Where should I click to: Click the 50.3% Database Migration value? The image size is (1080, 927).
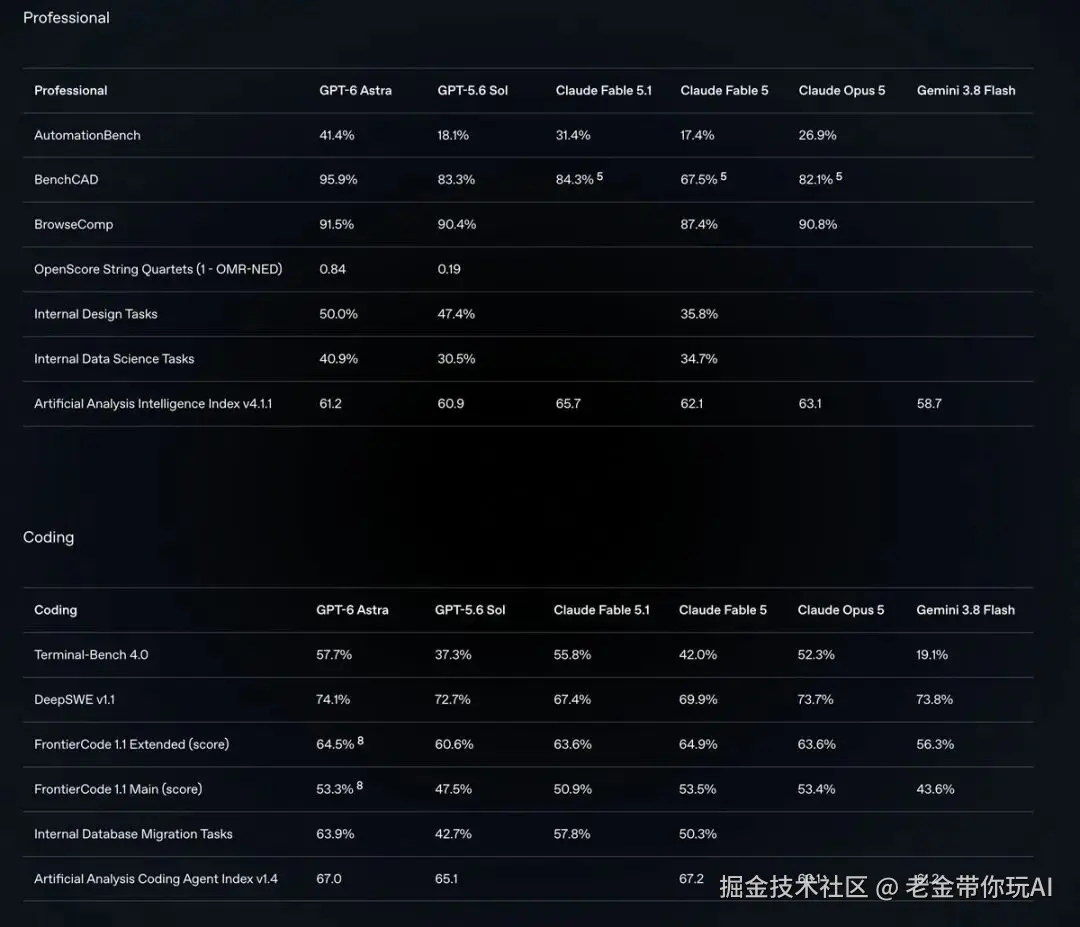click(x=698, y=834)
